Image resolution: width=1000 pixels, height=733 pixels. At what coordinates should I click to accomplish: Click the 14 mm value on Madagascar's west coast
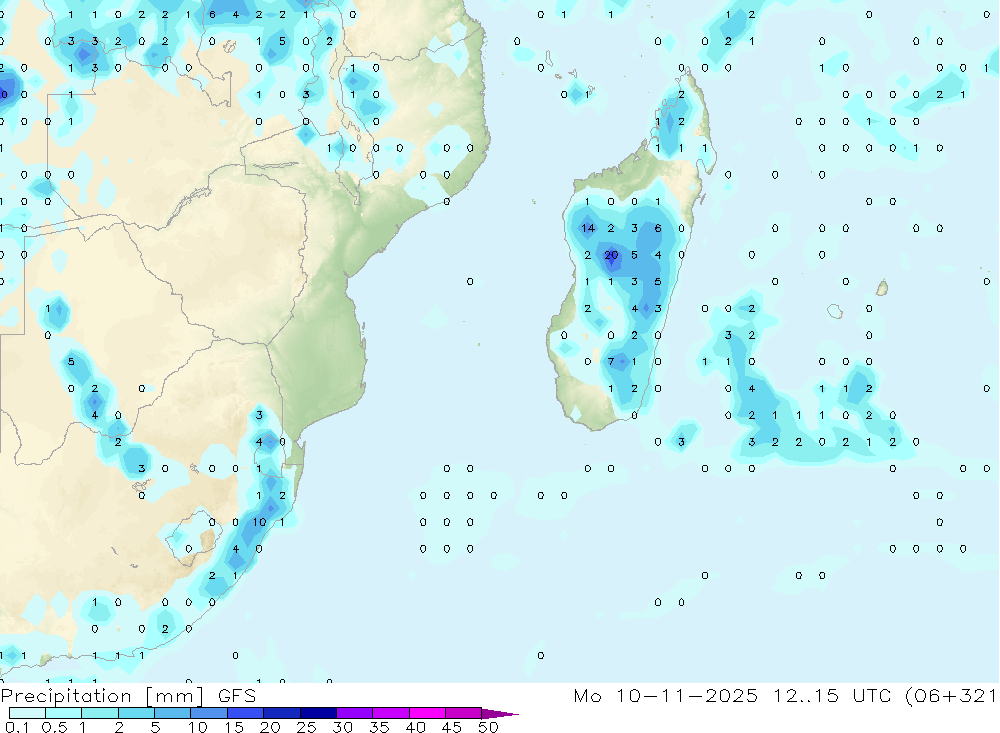tap(588, 228)
